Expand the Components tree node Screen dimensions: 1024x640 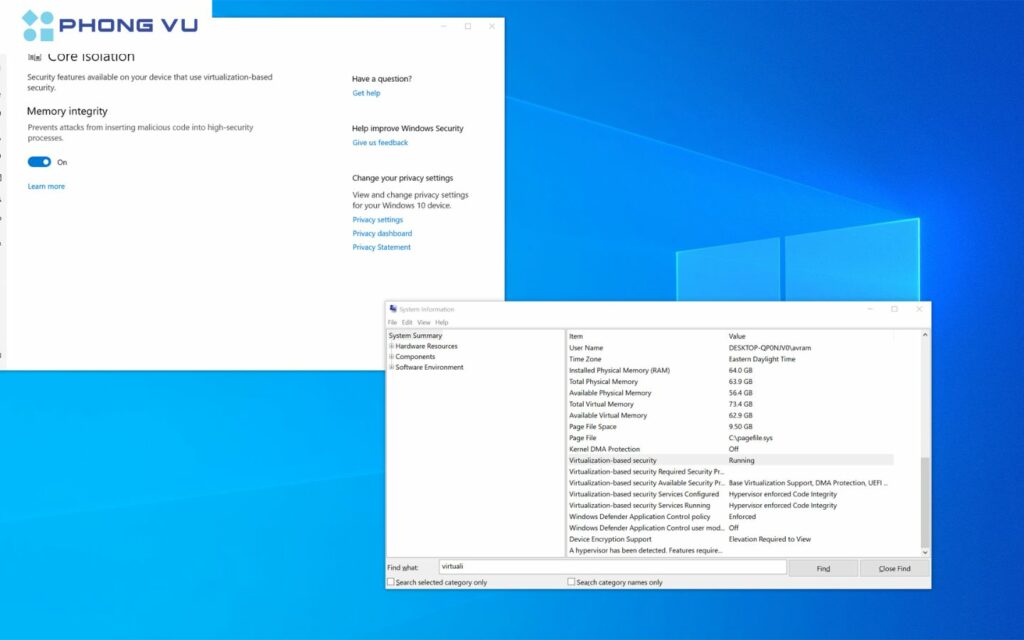click(391, 357)
